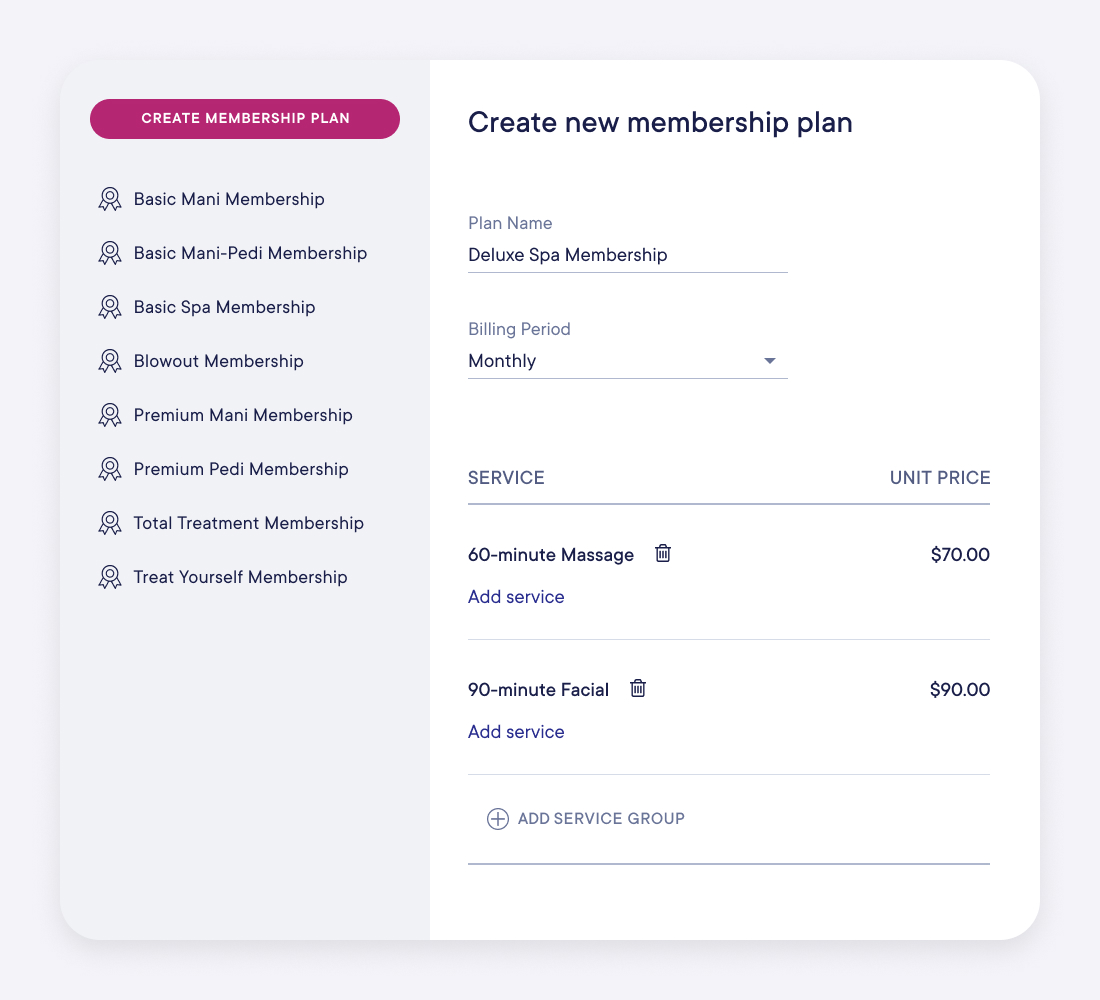Click the trash icon beside 60-minute Massage
This screenshot has width=1100, height=1000.
(662, 553)
